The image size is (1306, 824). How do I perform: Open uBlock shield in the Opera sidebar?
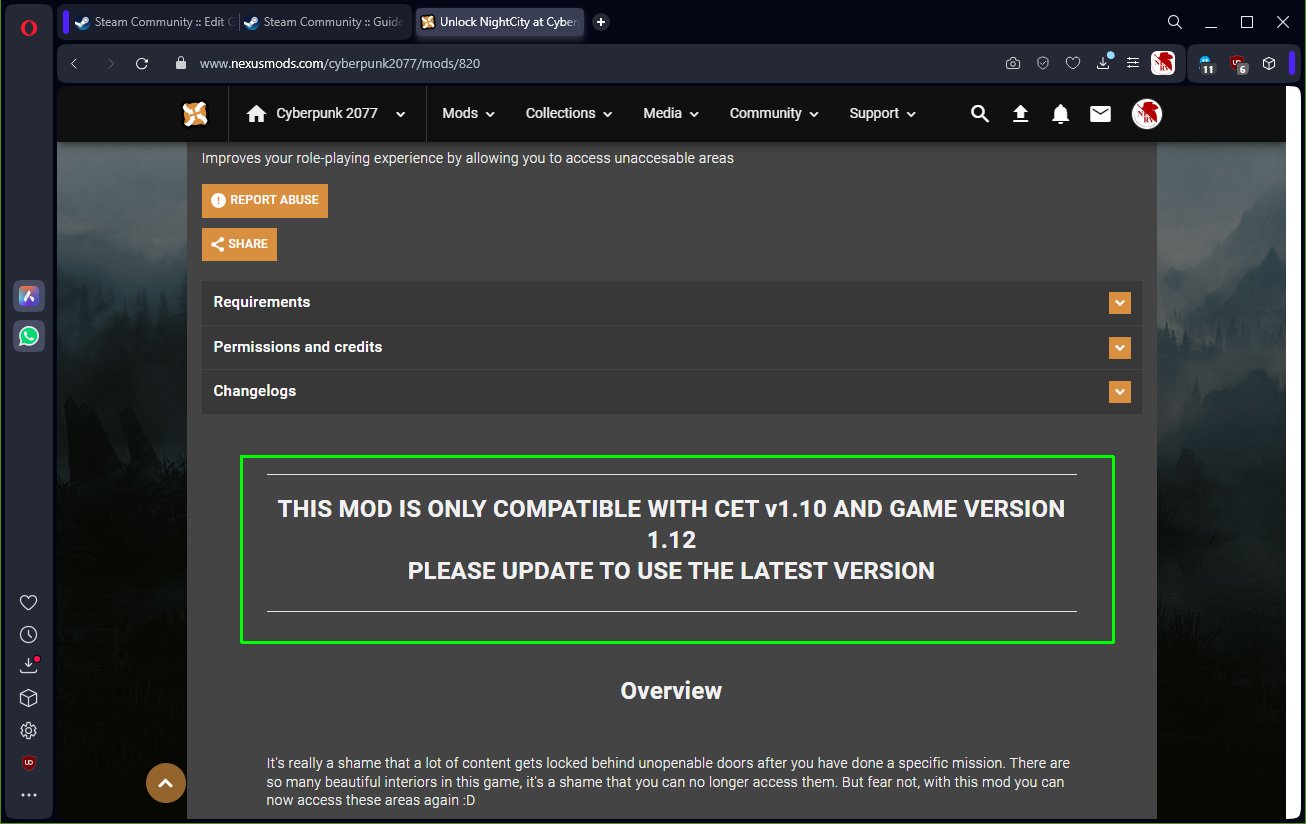(29, 763)
